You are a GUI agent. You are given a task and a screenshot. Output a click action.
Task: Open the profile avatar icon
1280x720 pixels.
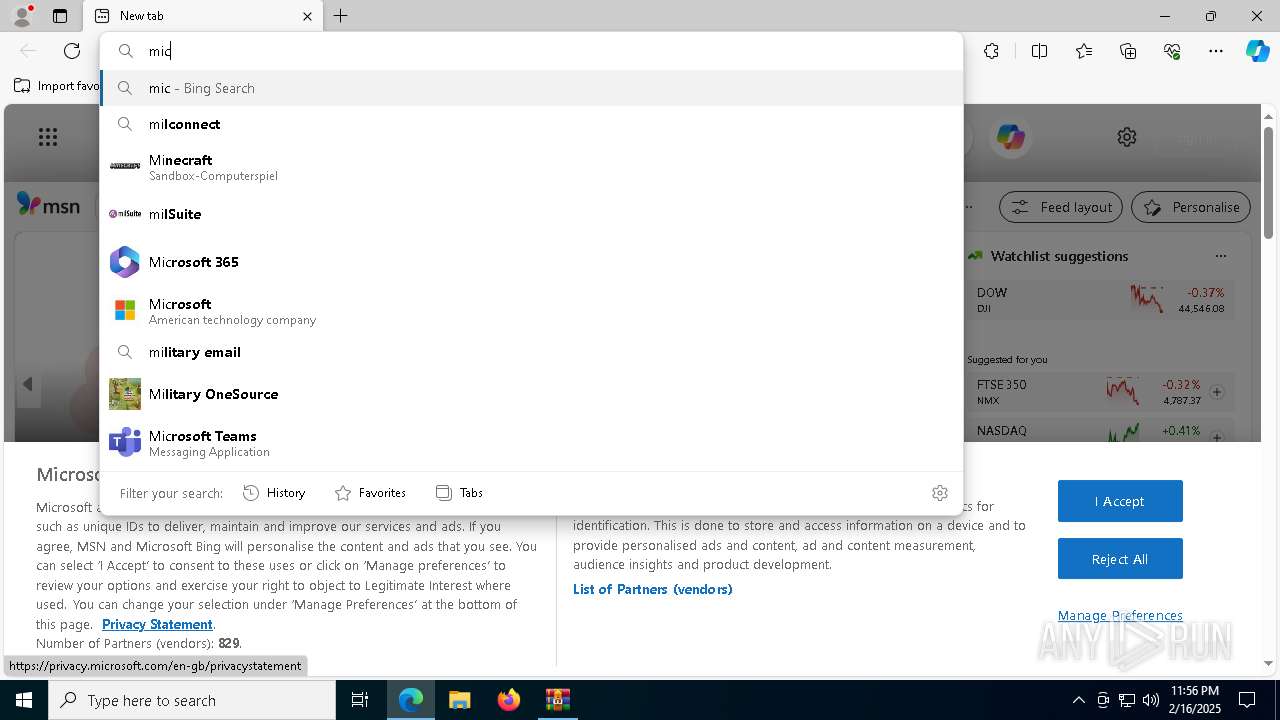(22, 16)
